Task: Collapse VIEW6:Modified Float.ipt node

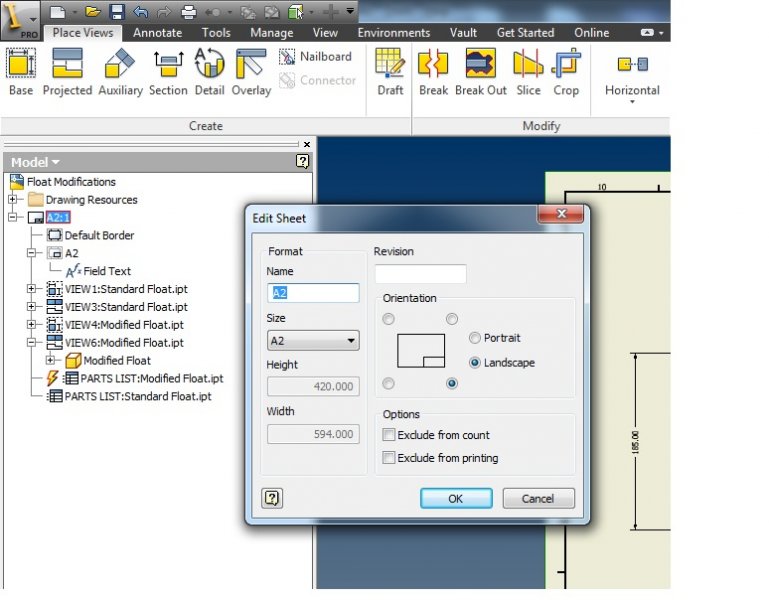Action: (31, 342)
